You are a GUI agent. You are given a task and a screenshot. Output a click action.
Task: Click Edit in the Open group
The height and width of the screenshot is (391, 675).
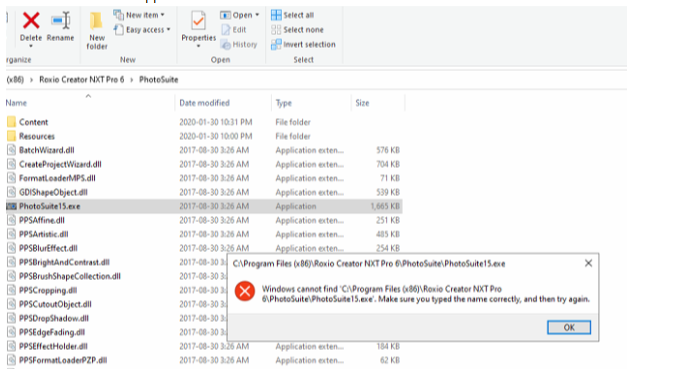[234, 30]
